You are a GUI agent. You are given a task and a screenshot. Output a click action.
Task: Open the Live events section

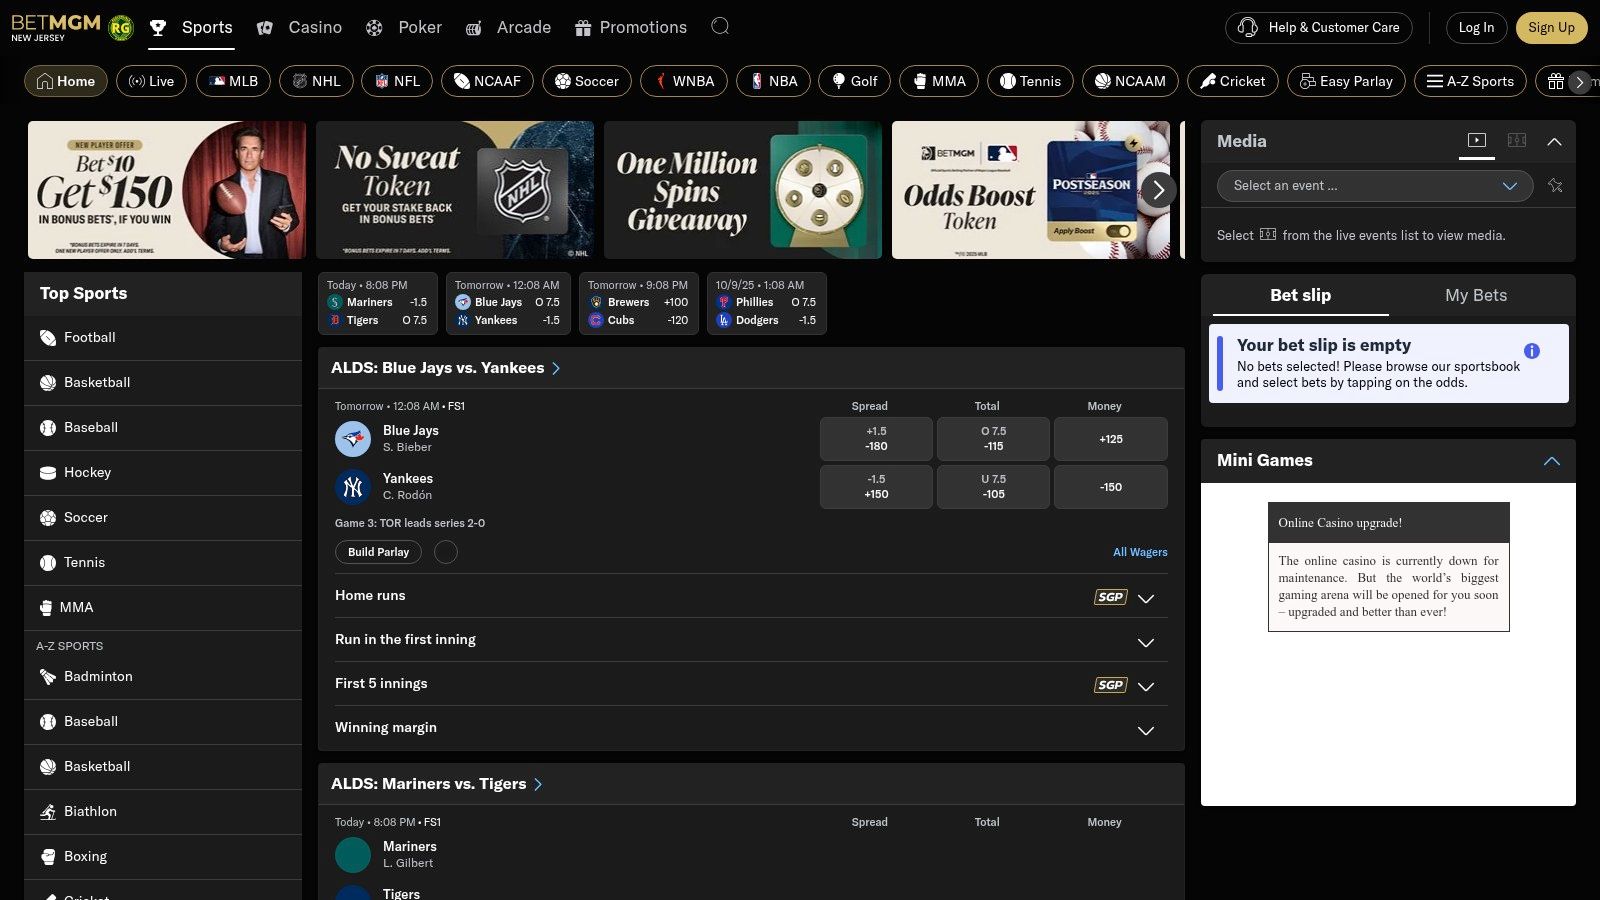(x=151, y=81)
